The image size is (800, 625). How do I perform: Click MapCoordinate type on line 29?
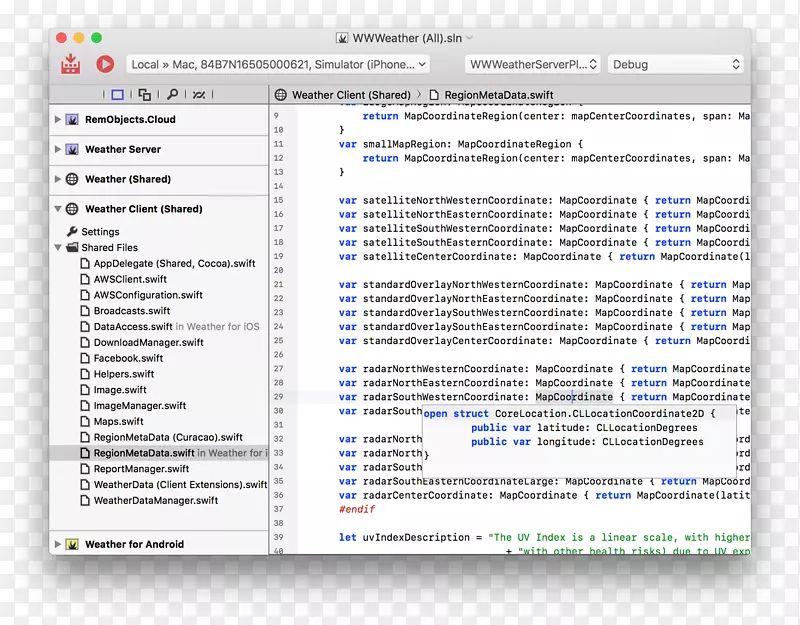click(x=574, y=397)
